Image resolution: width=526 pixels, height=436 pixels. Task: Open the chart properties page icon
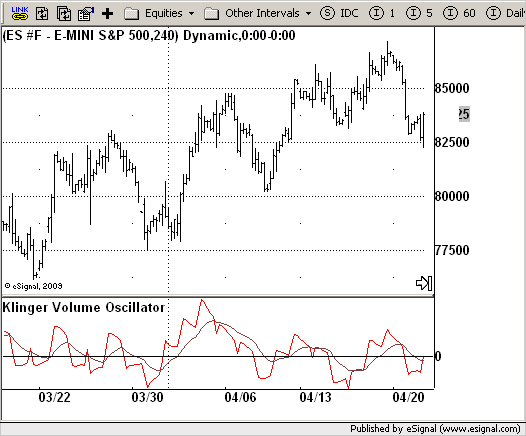pyautogui.click(x=86, y=13)
